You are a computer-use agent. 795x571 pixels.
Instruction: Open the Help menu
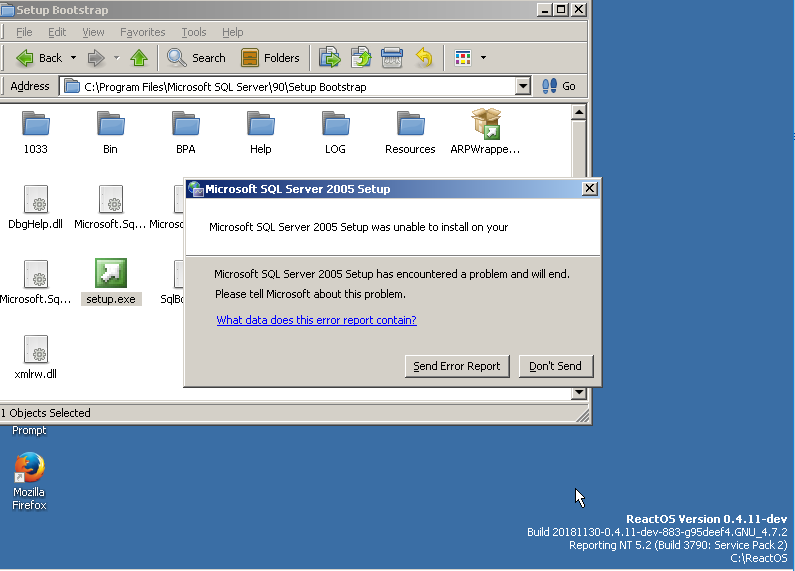coord(232,32)
